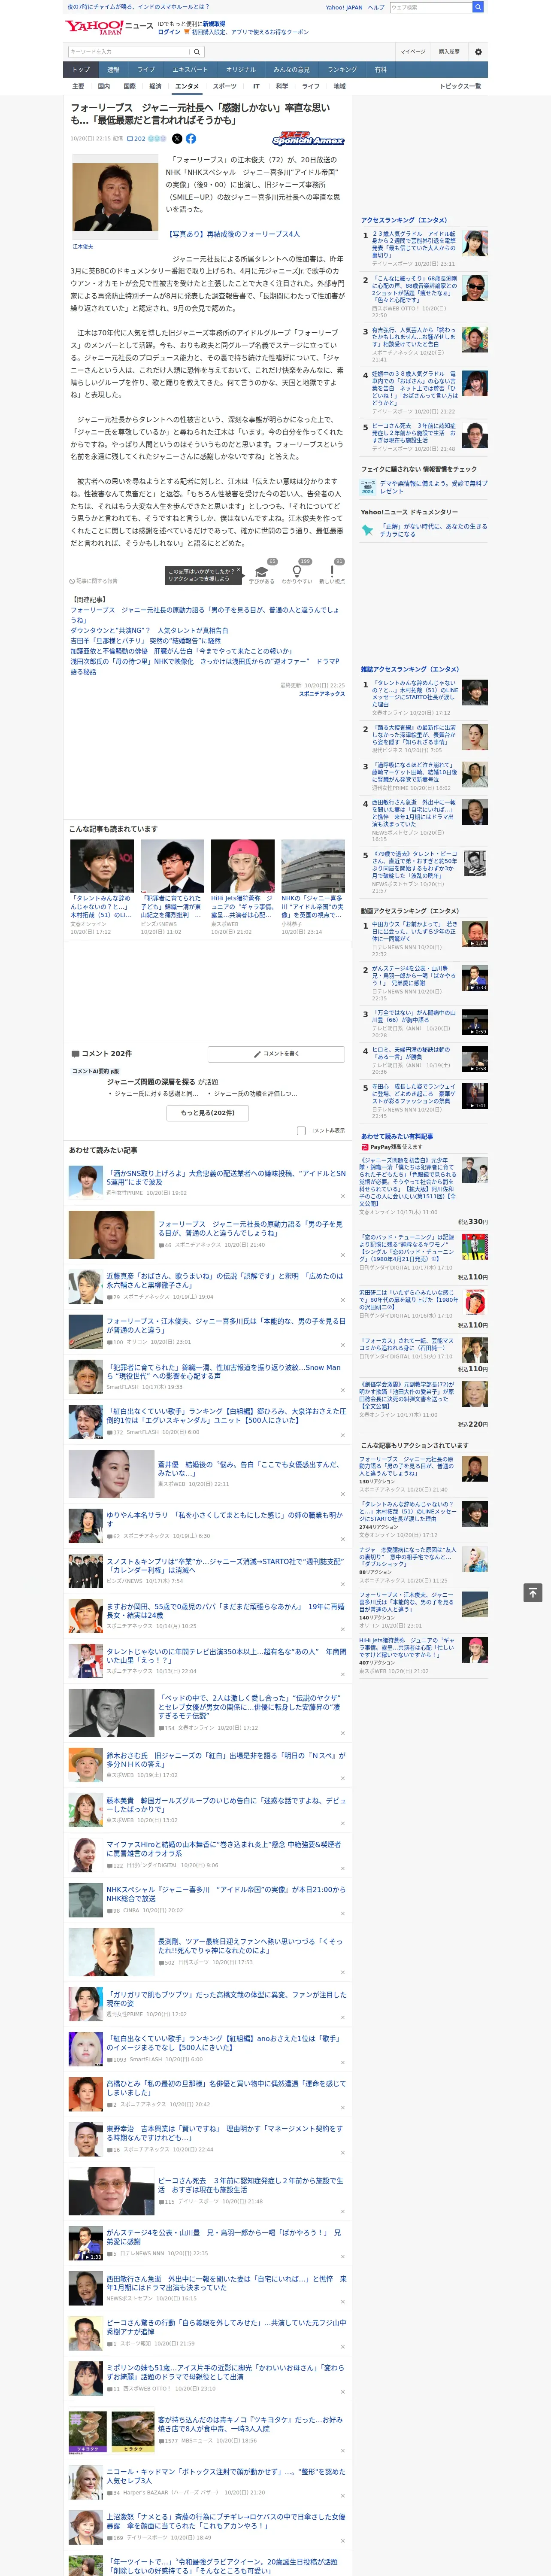This screenshot has width=551, height=2576.
Task: Open 購入履歴 link
Action: (x=449, y=52)
